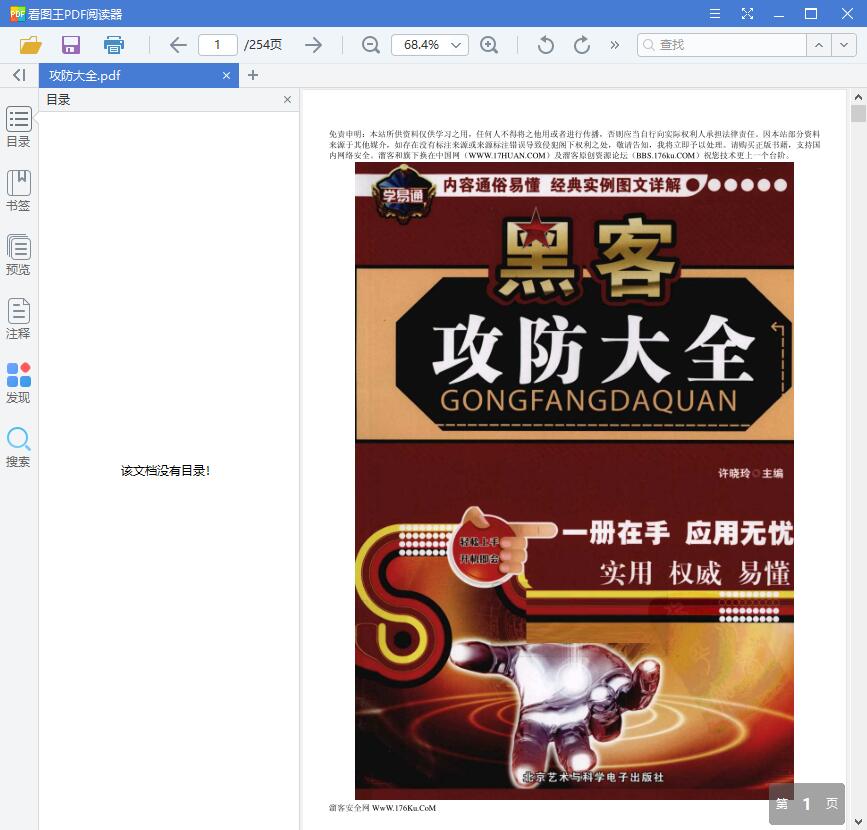867x830 pixels.
Task: Rotate page counterclockwise
Action: click(545, 45)
